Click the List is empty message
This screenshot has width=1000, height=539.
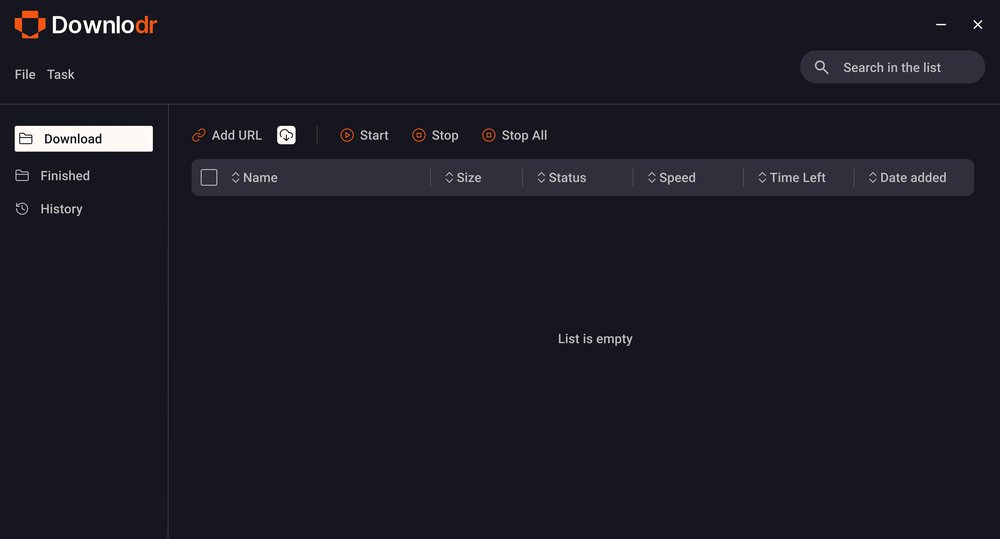(595, 339)
